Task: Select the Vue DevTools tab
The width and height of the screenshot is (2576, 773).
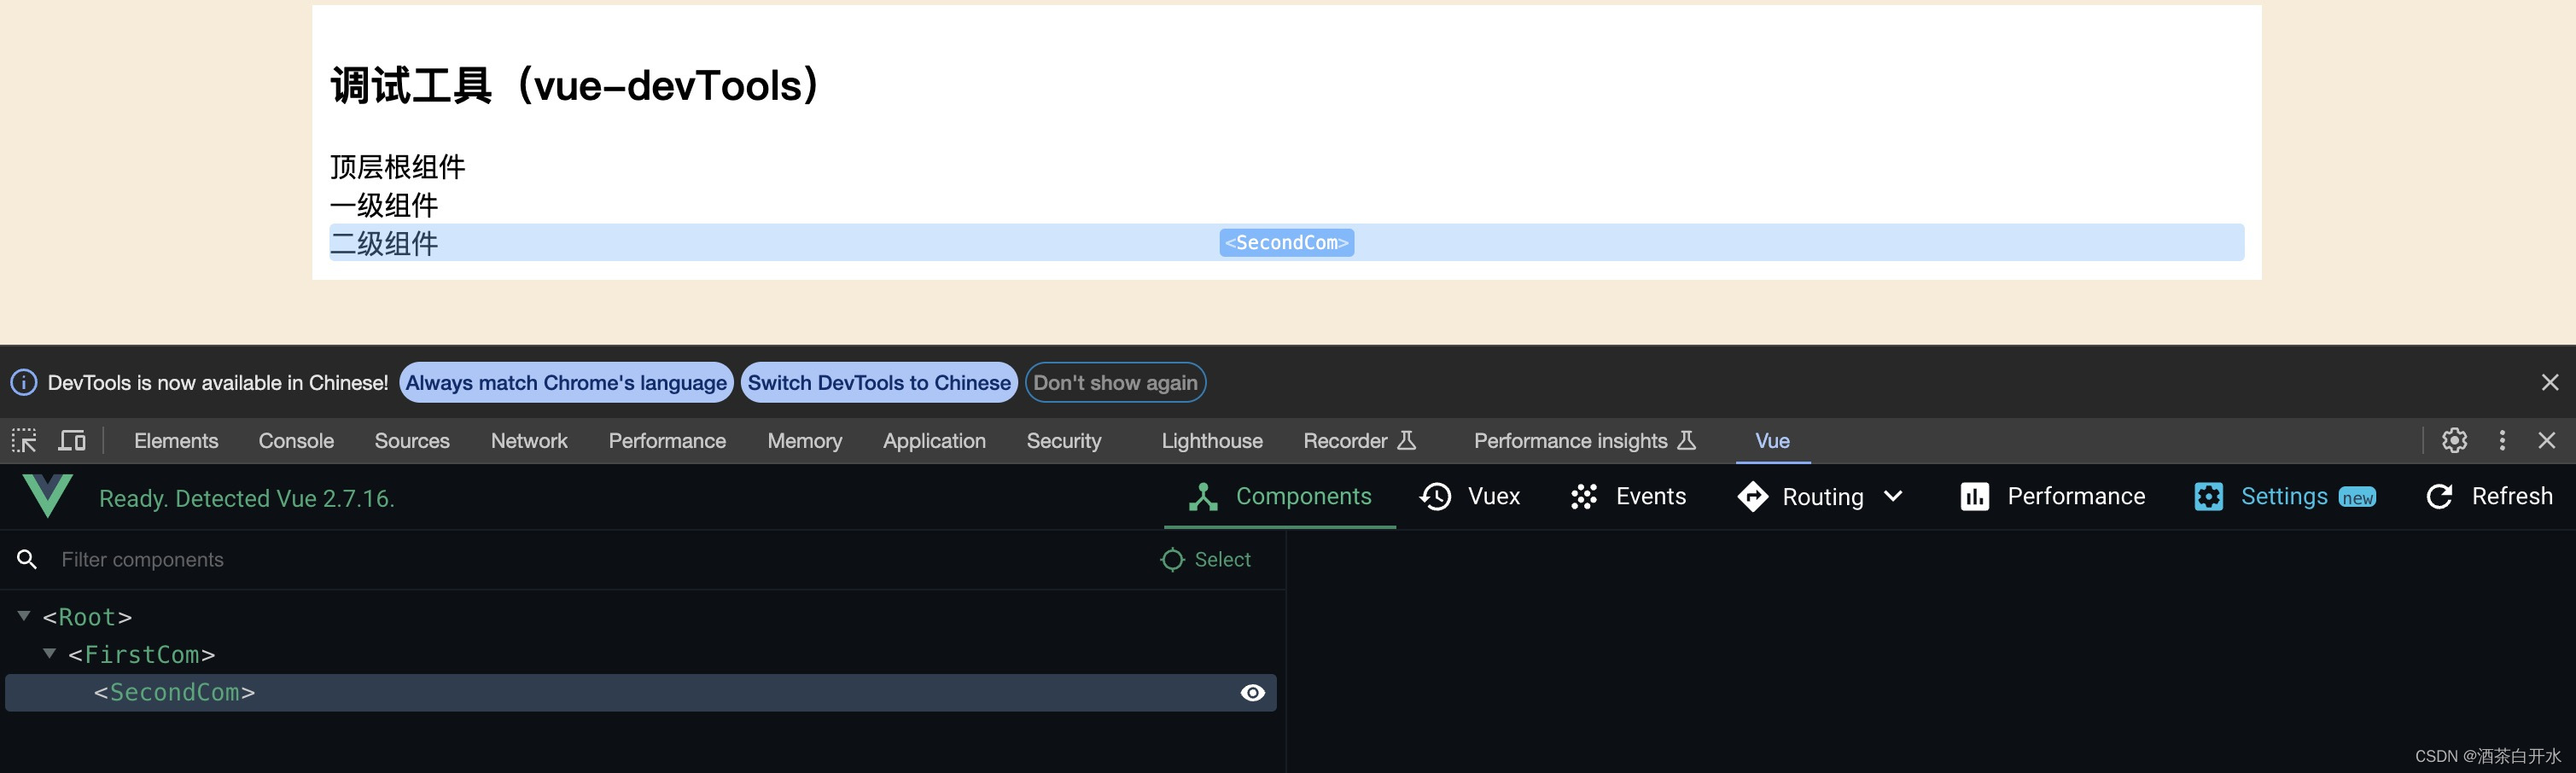Action: pyautogui.click(x=1772, y=441)
